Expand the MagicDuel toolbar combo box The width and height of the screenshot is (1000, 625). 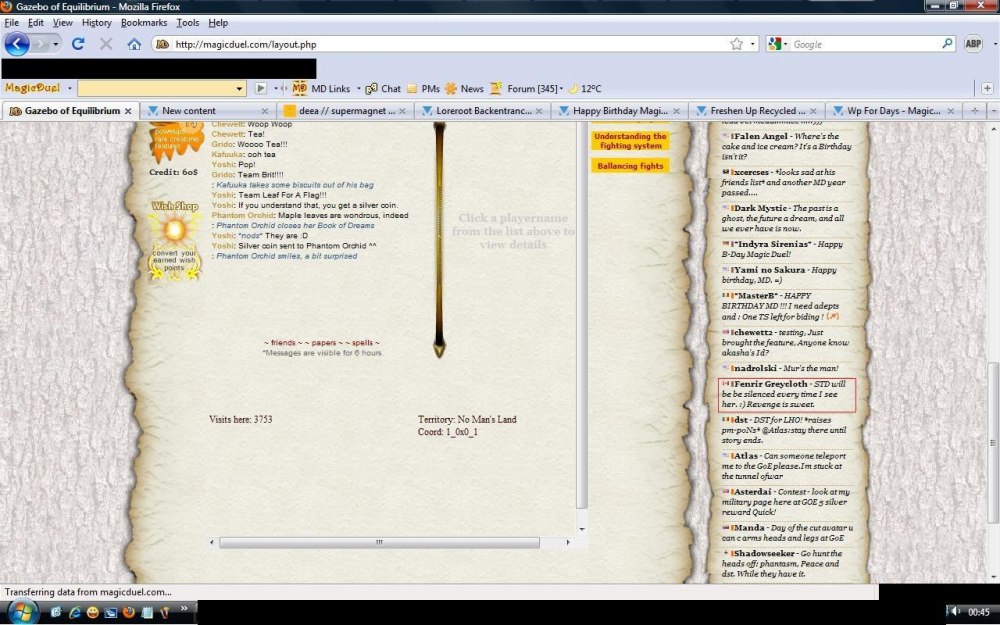pyautogui.click(x=239, y=89)
